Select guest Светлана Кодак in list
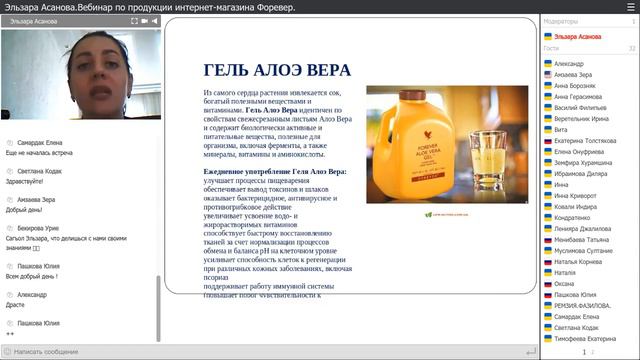 coord(576,328)
